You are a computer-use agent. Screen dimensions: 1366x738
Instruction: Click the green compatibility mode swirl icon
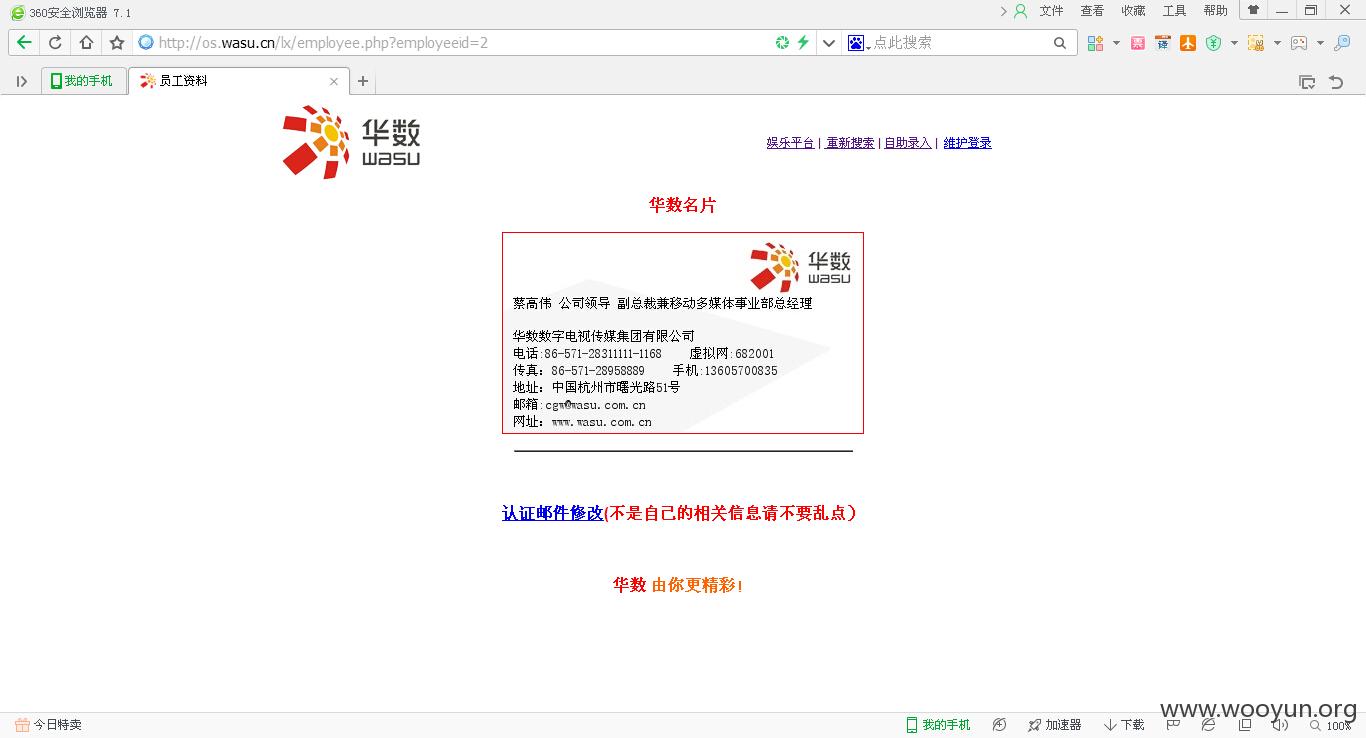(x=783, y=43)
